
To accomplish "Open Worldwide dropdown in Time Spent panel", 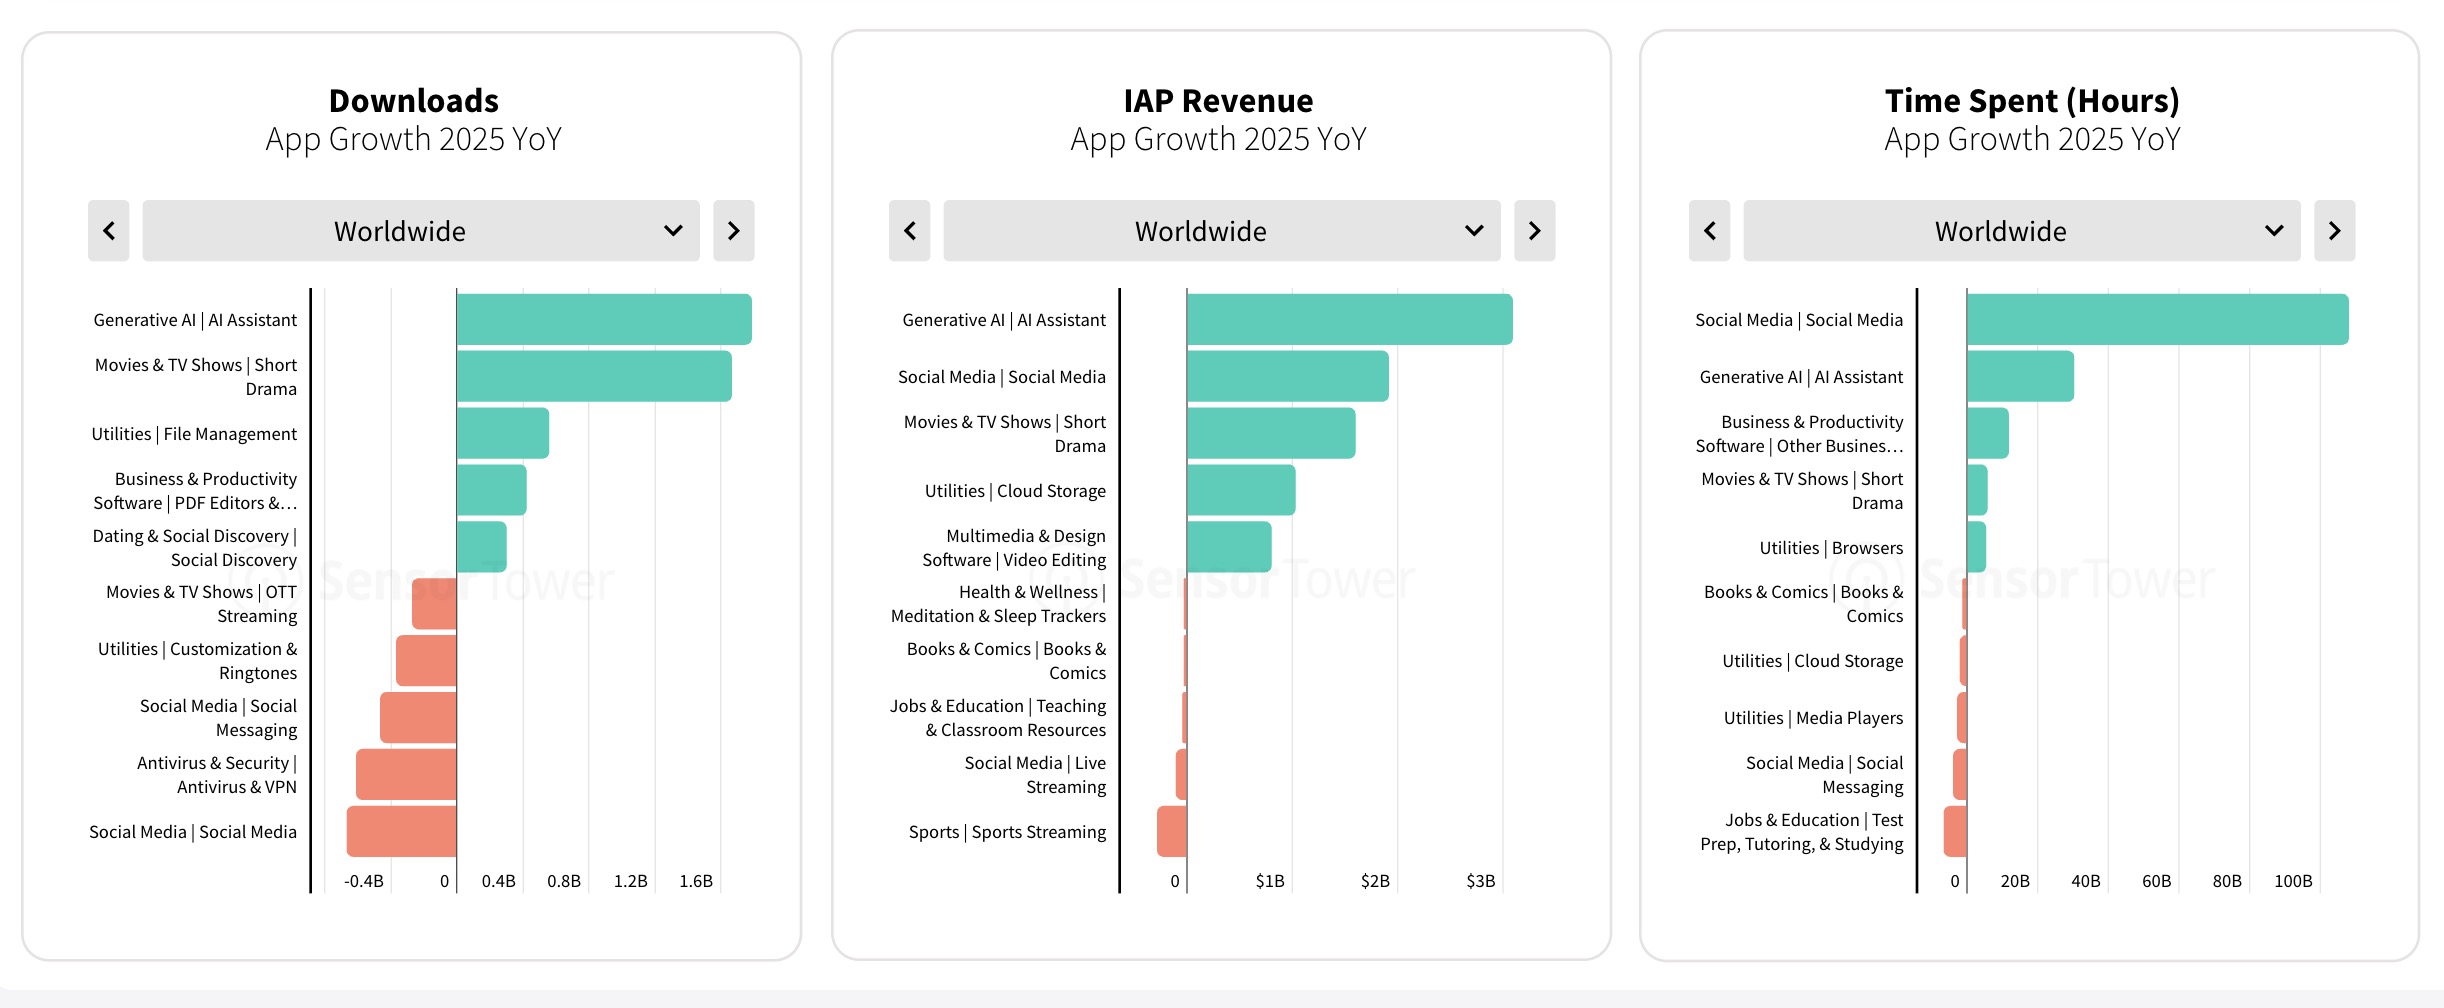I will (x=2021, y=231).
